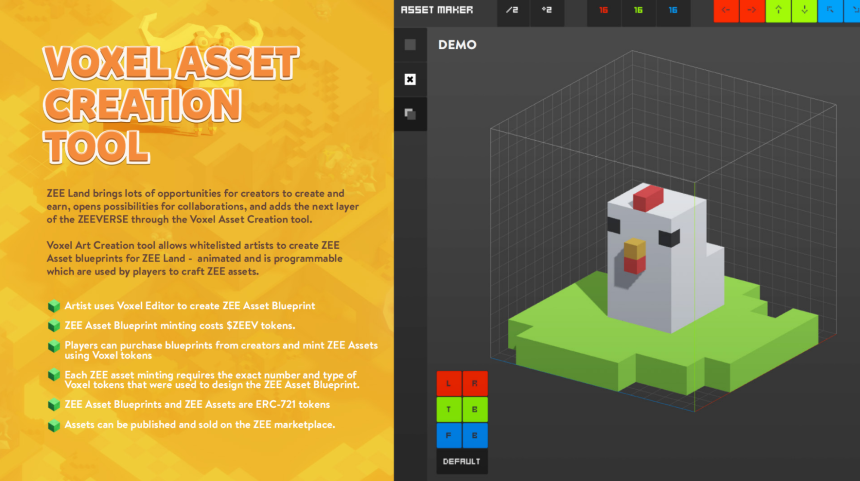Click bullet 'Players can purchase blueprints from creators'
860x481 pixels.
coord(221,350)
